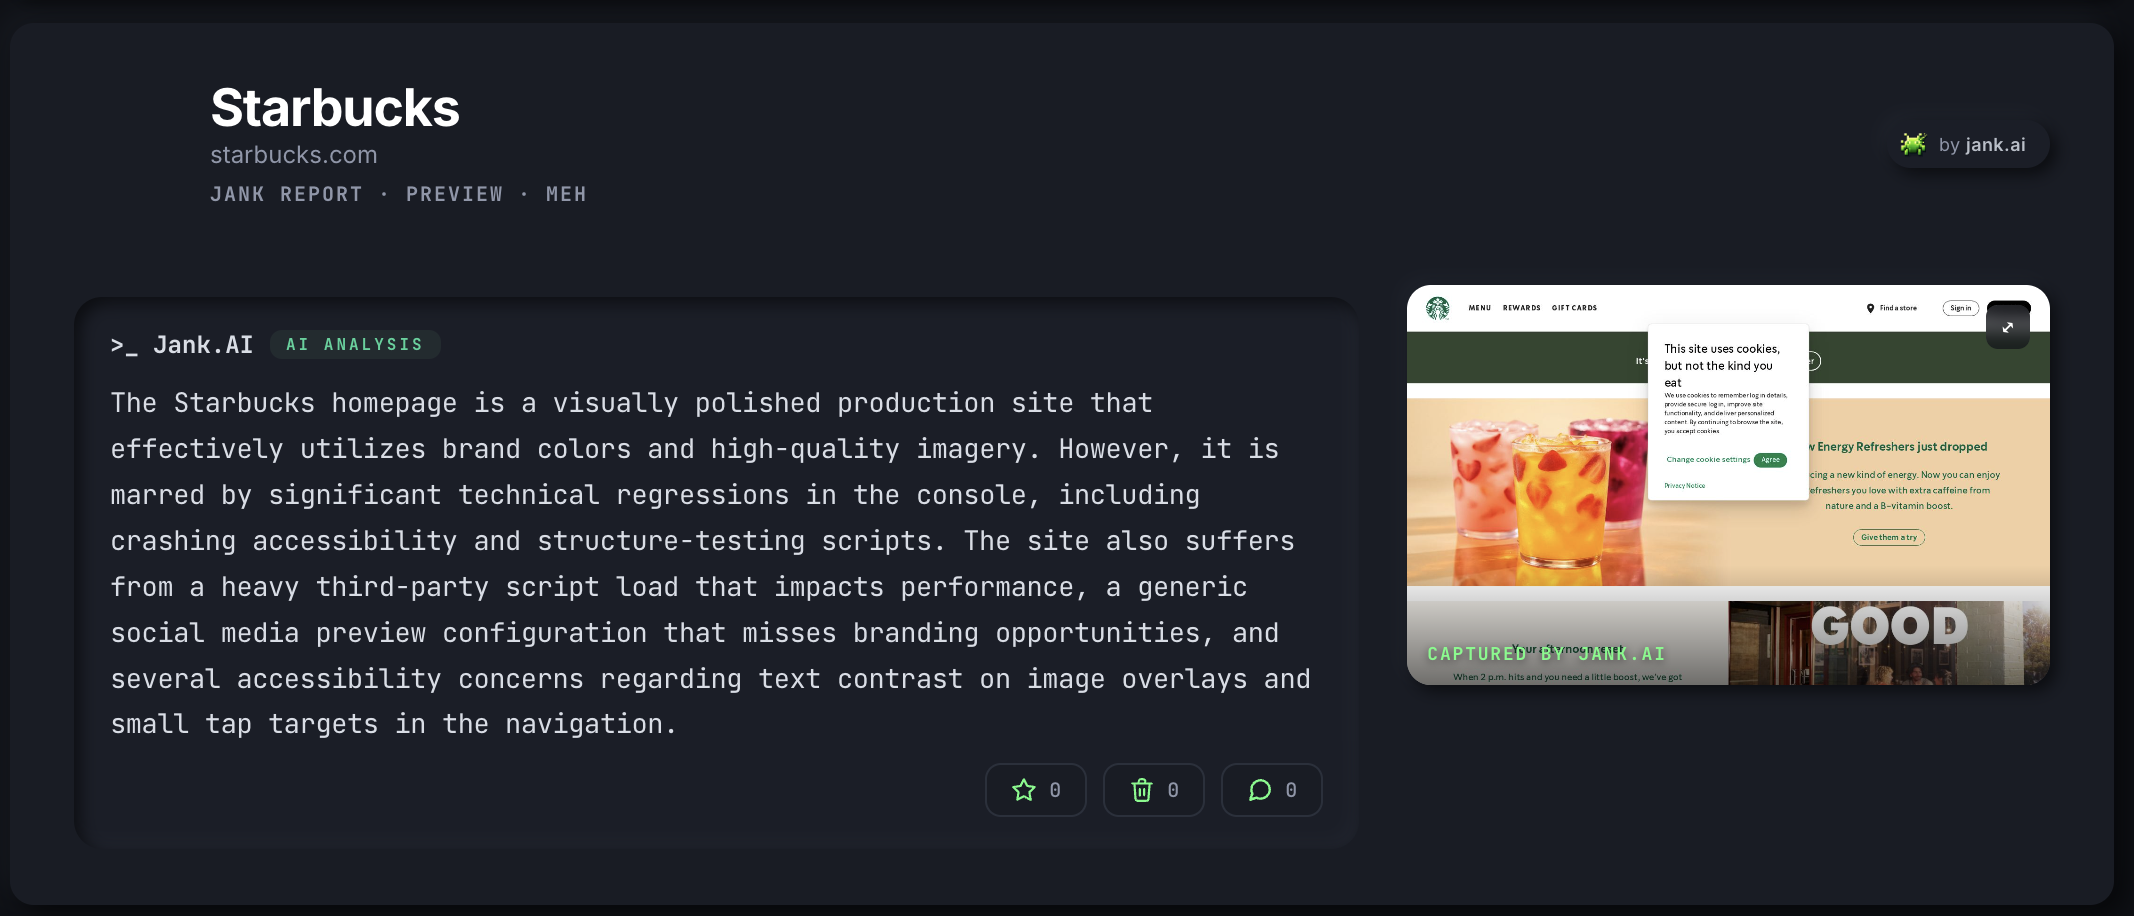
Task: Open MENU in the Starbucks navigation
Action: (1479, 308)
